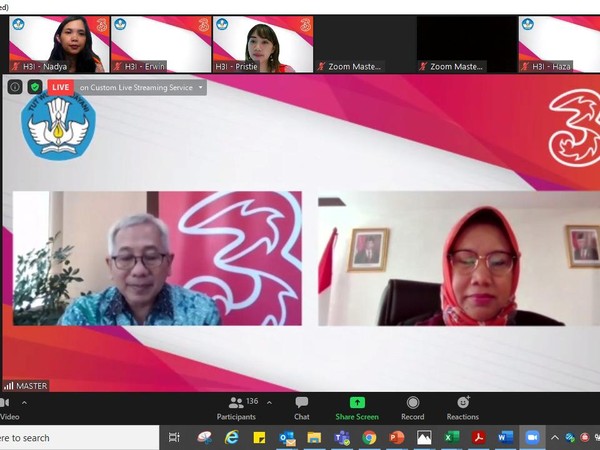Click the MASTER name label
The image size is (600, 450).
tap(26, 386)
